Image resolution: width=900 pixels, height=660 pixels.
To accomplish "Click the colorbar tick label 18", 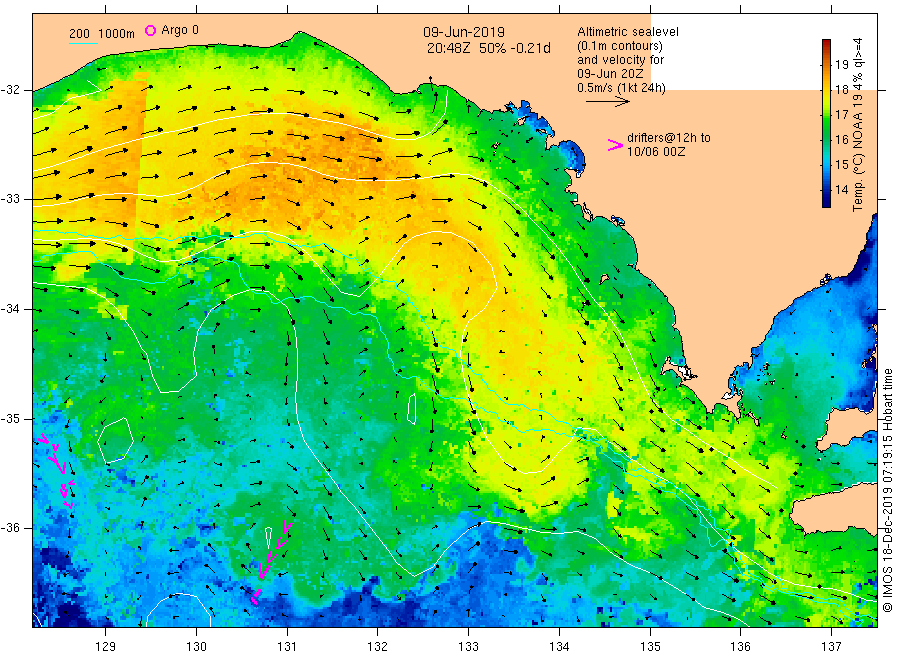I will (x=841, y=90).
